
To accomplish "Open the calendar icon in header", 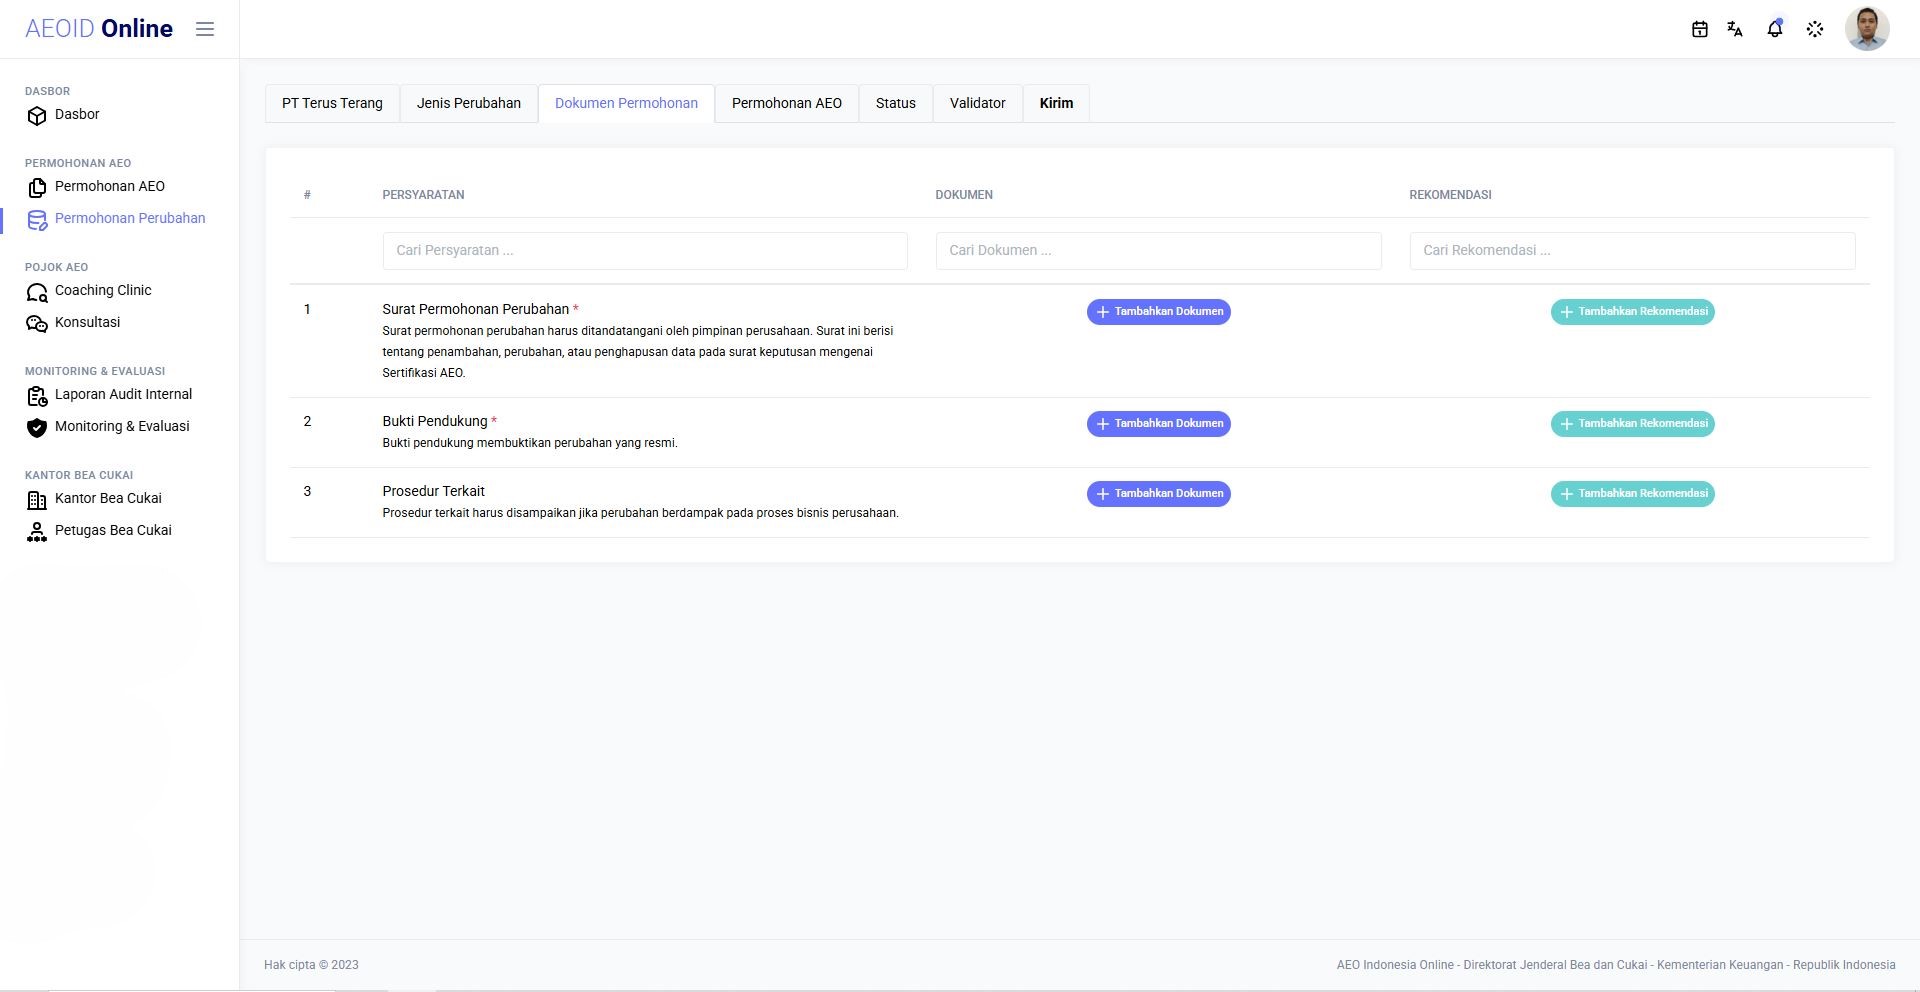I will click(1699, 29).
